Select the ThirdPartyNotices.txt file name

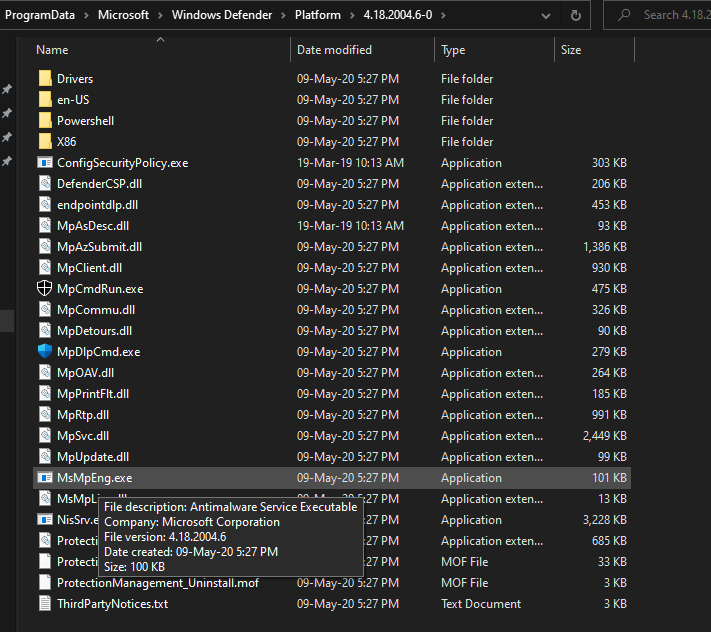point(112,604)
